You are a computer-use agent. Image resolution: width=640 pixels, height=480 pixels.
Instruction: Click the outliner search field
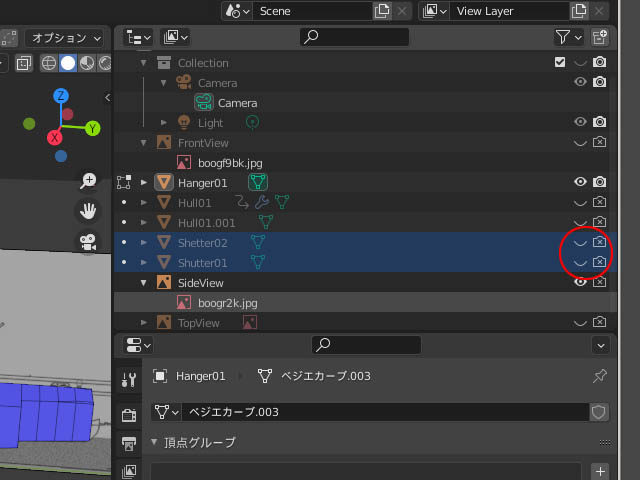354,37
